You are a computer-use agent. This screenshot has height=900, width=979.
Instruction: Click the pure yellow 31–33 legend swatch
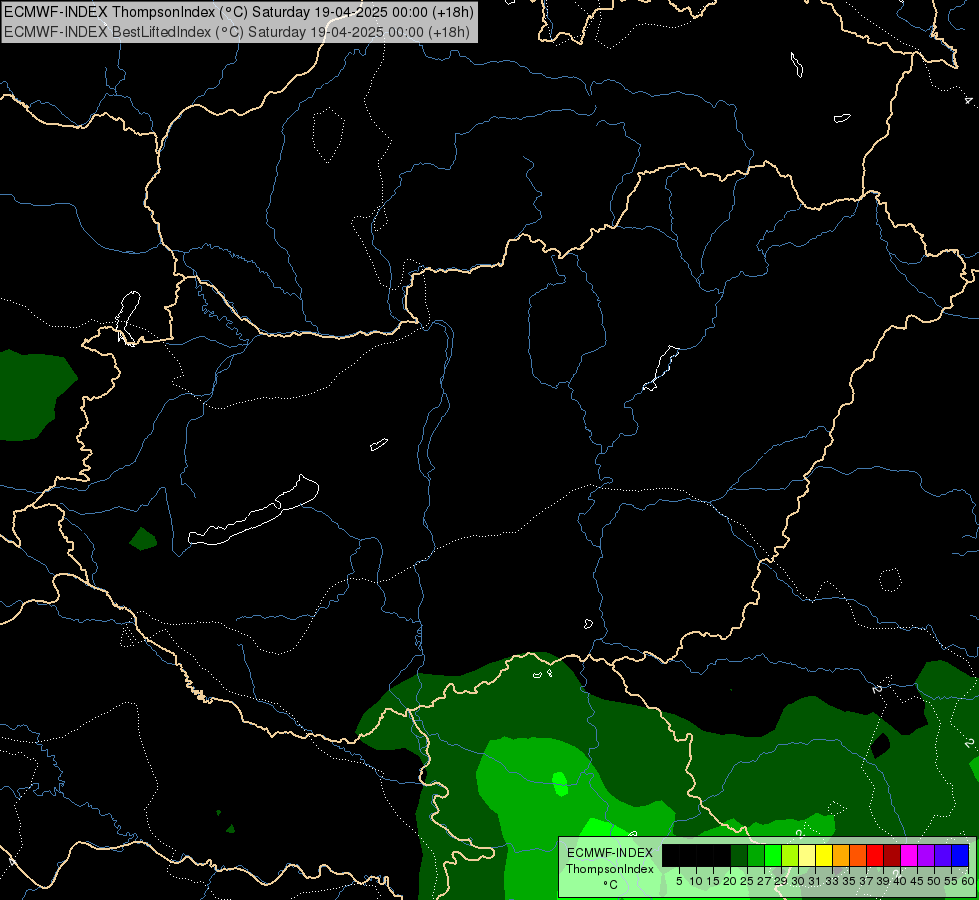pos(824,855)
